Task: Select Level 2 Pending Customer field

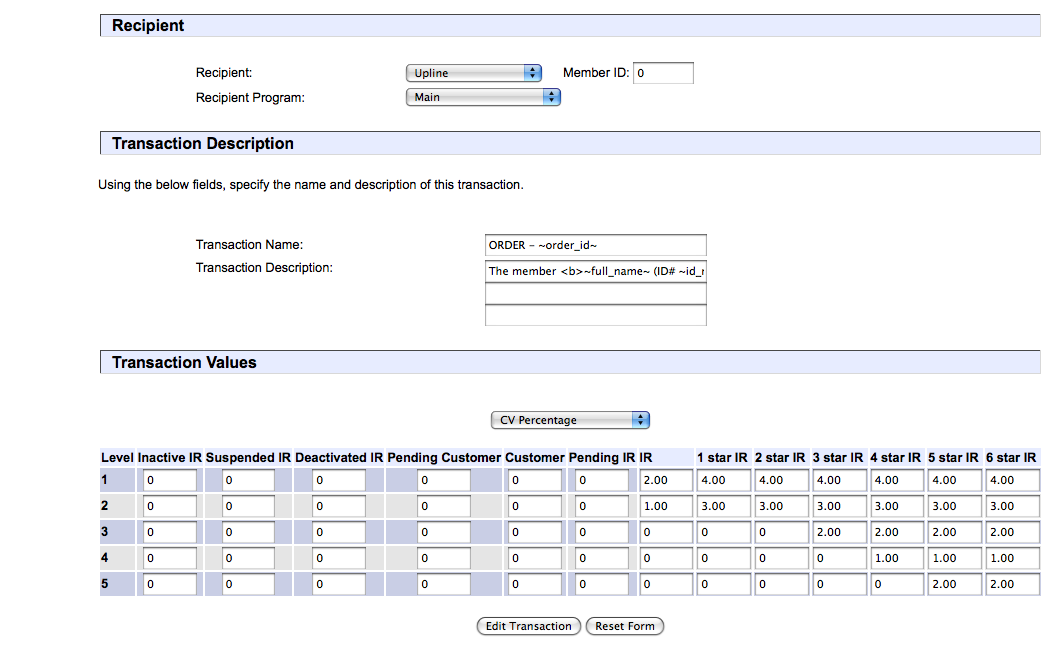Action: tap(443, 506)
